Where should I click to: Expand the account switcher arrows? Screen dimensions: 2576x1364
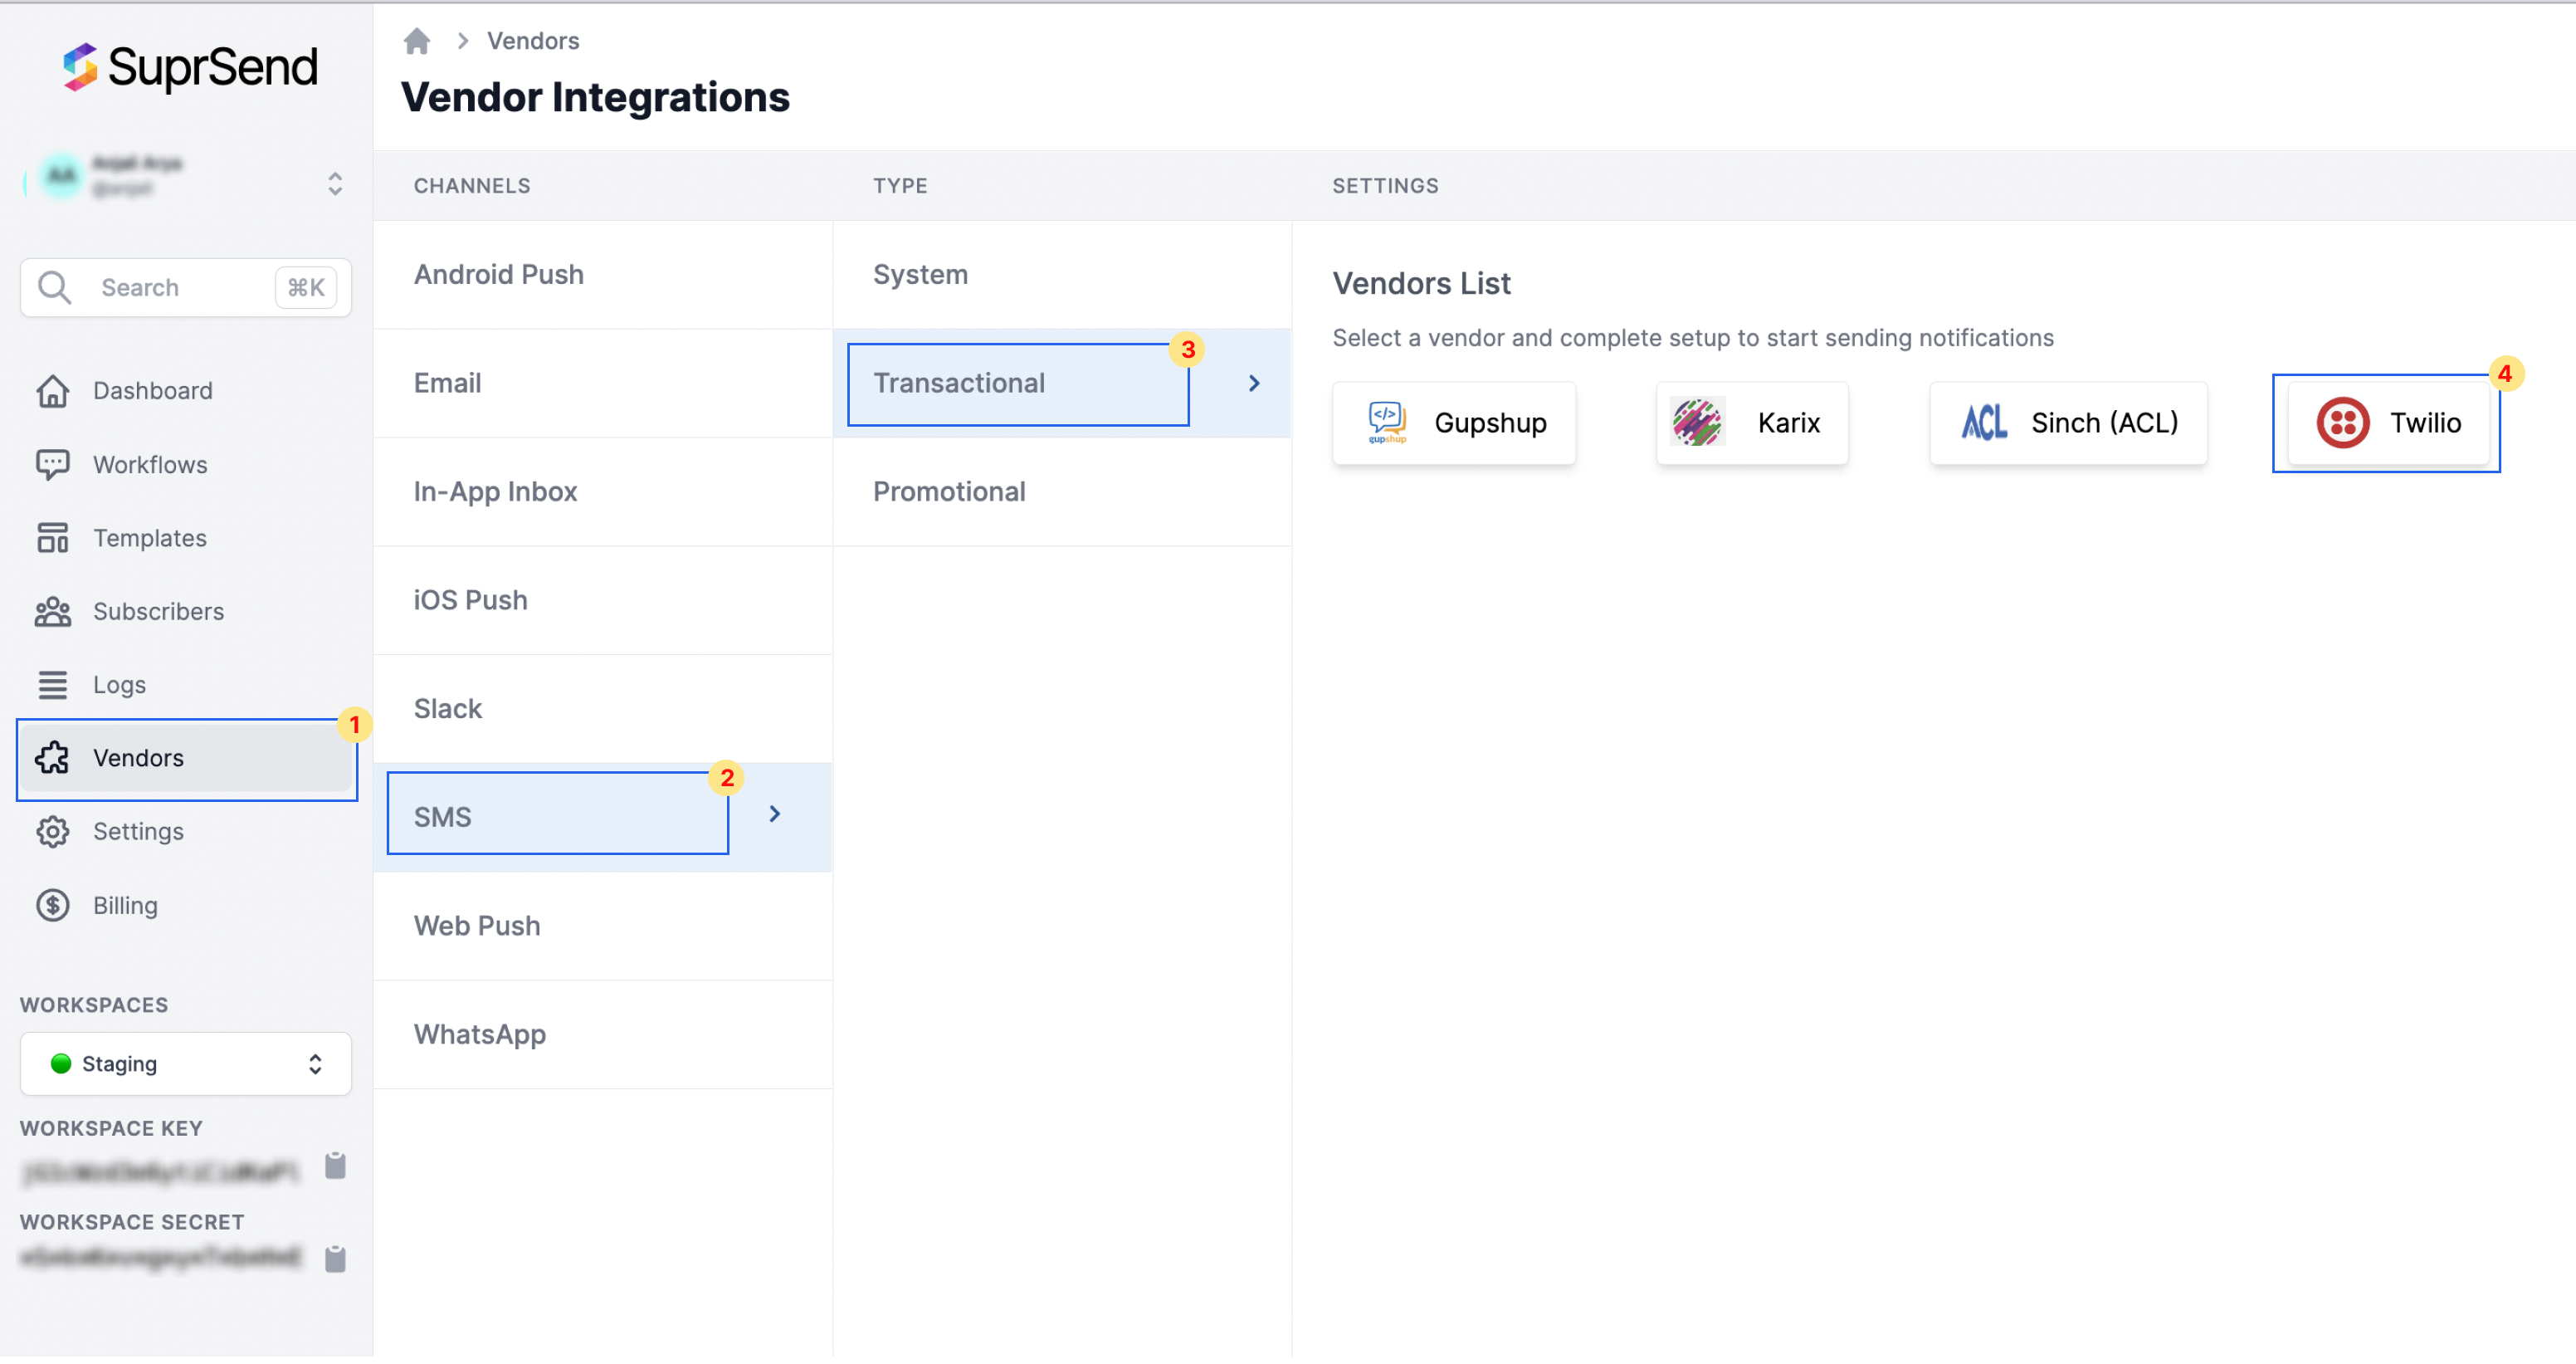[x=335, y=184]
